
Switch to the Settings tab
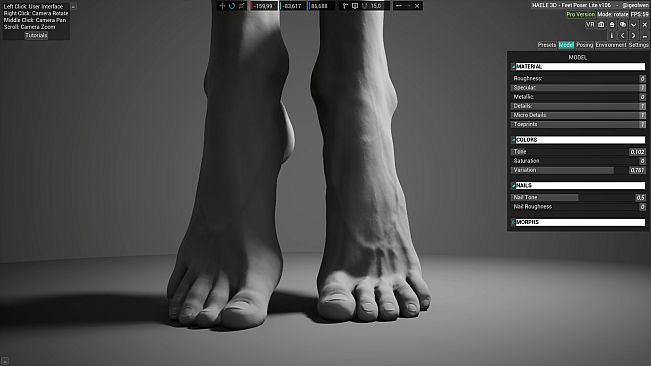click(638, 45)
